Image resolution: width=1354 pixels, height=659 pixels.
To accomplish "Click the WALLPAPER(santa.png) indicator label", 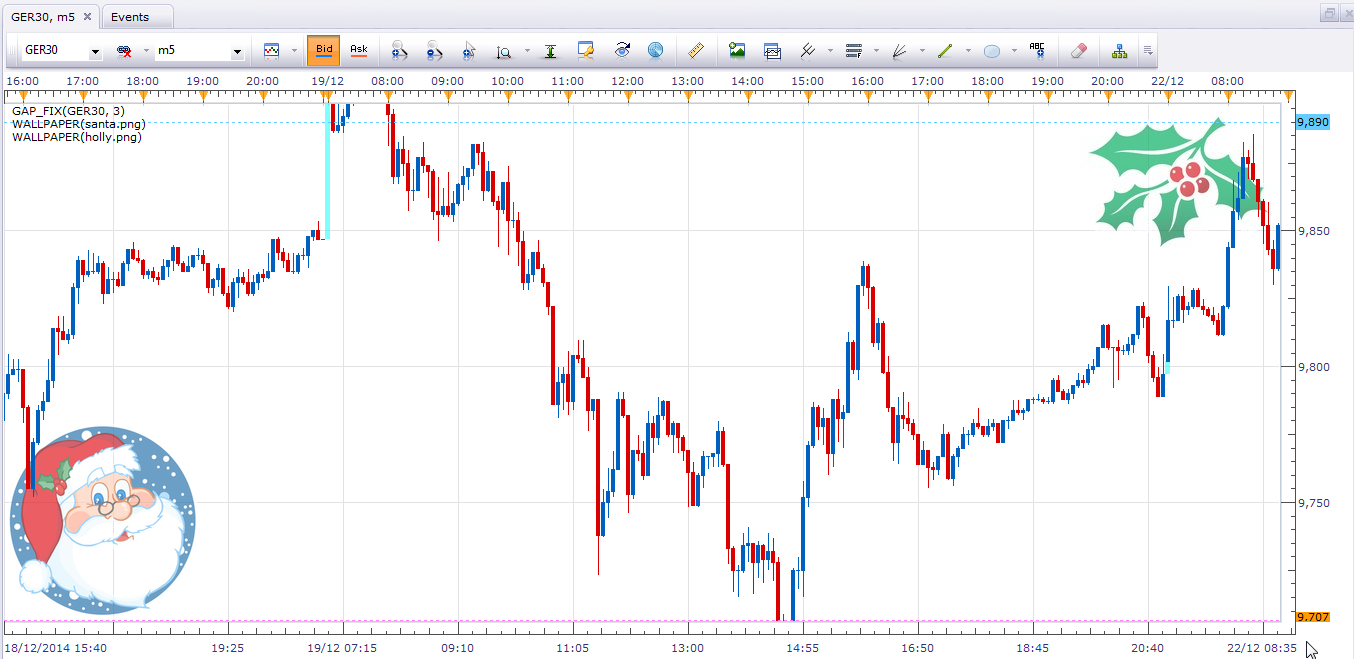I will coord(78,124).
